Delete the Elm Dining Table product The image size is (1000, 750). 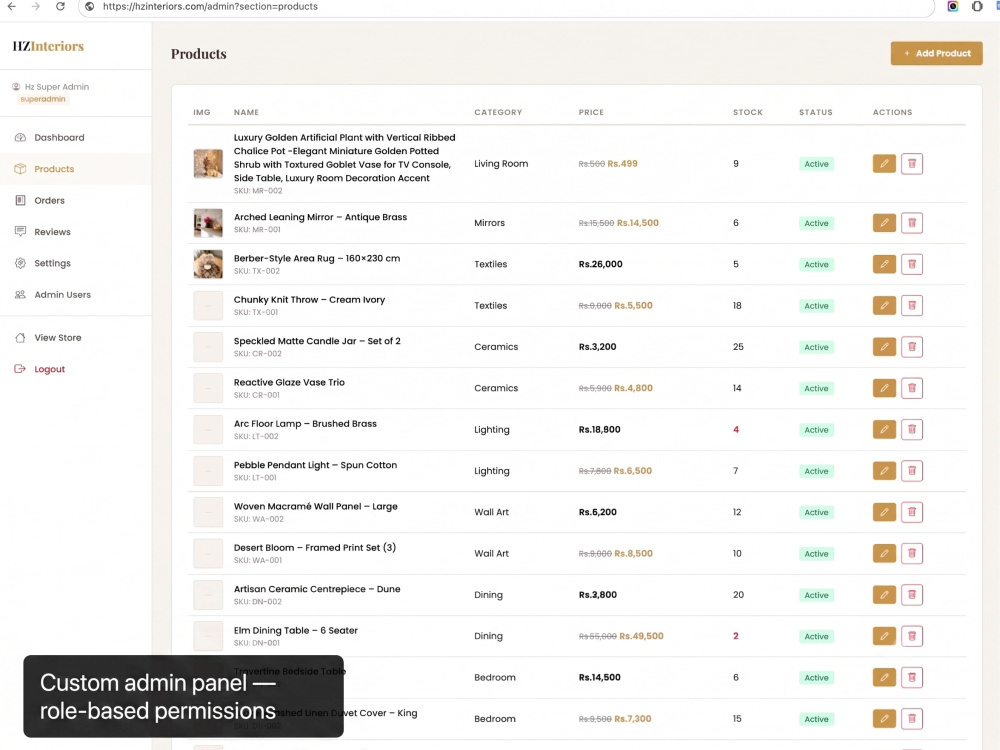pos(912,636)
